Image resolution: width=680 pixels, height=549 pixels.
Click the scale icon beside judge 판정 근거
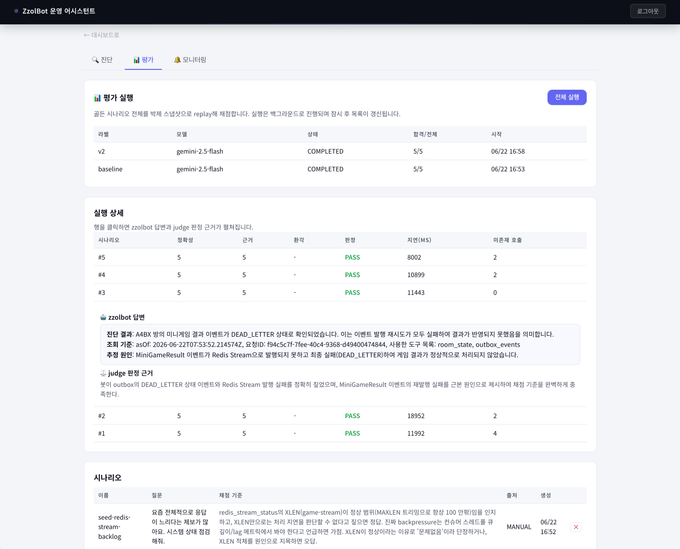(x=103, y=373)
